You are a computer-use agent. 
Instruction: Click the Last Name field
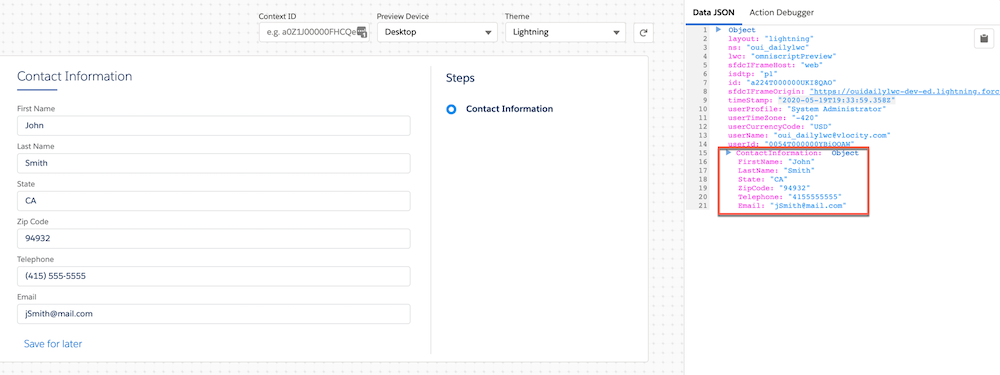214,163
